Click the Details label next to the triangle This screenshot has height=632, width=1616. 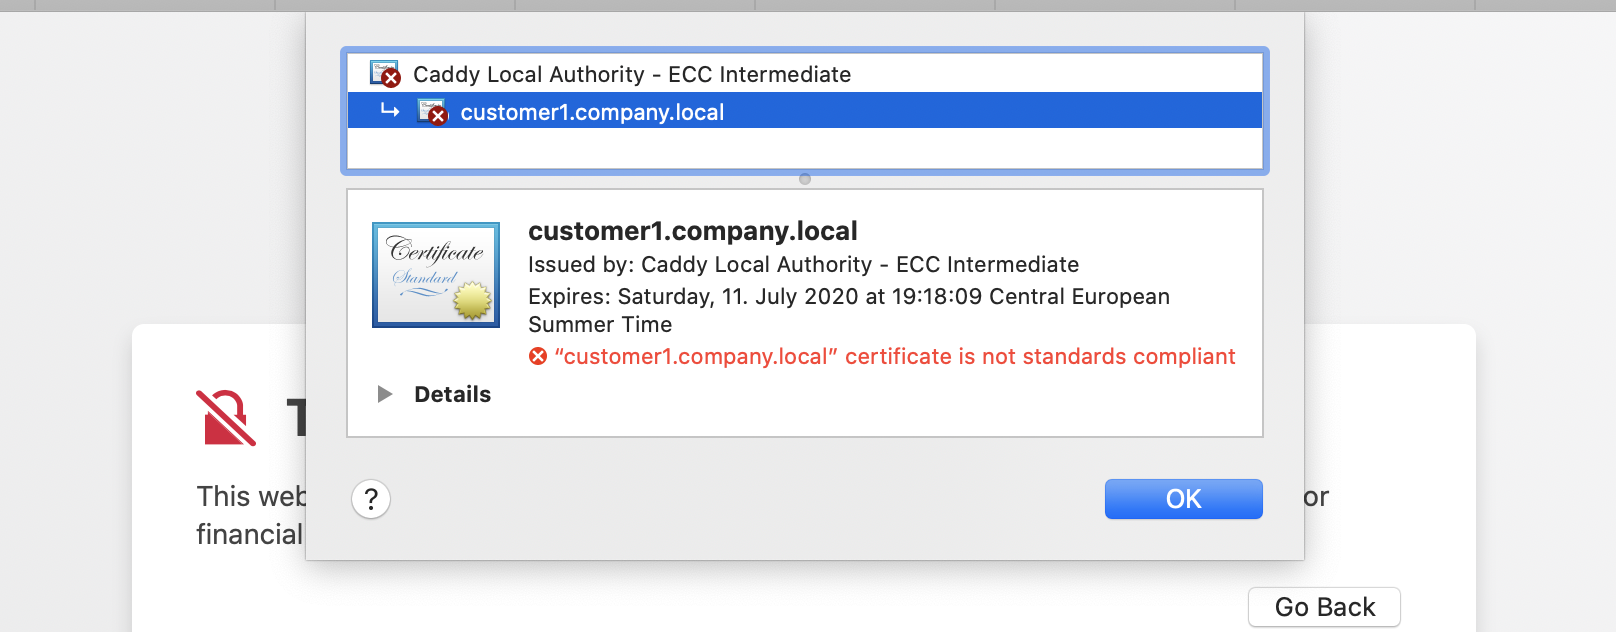pos(452,394)
